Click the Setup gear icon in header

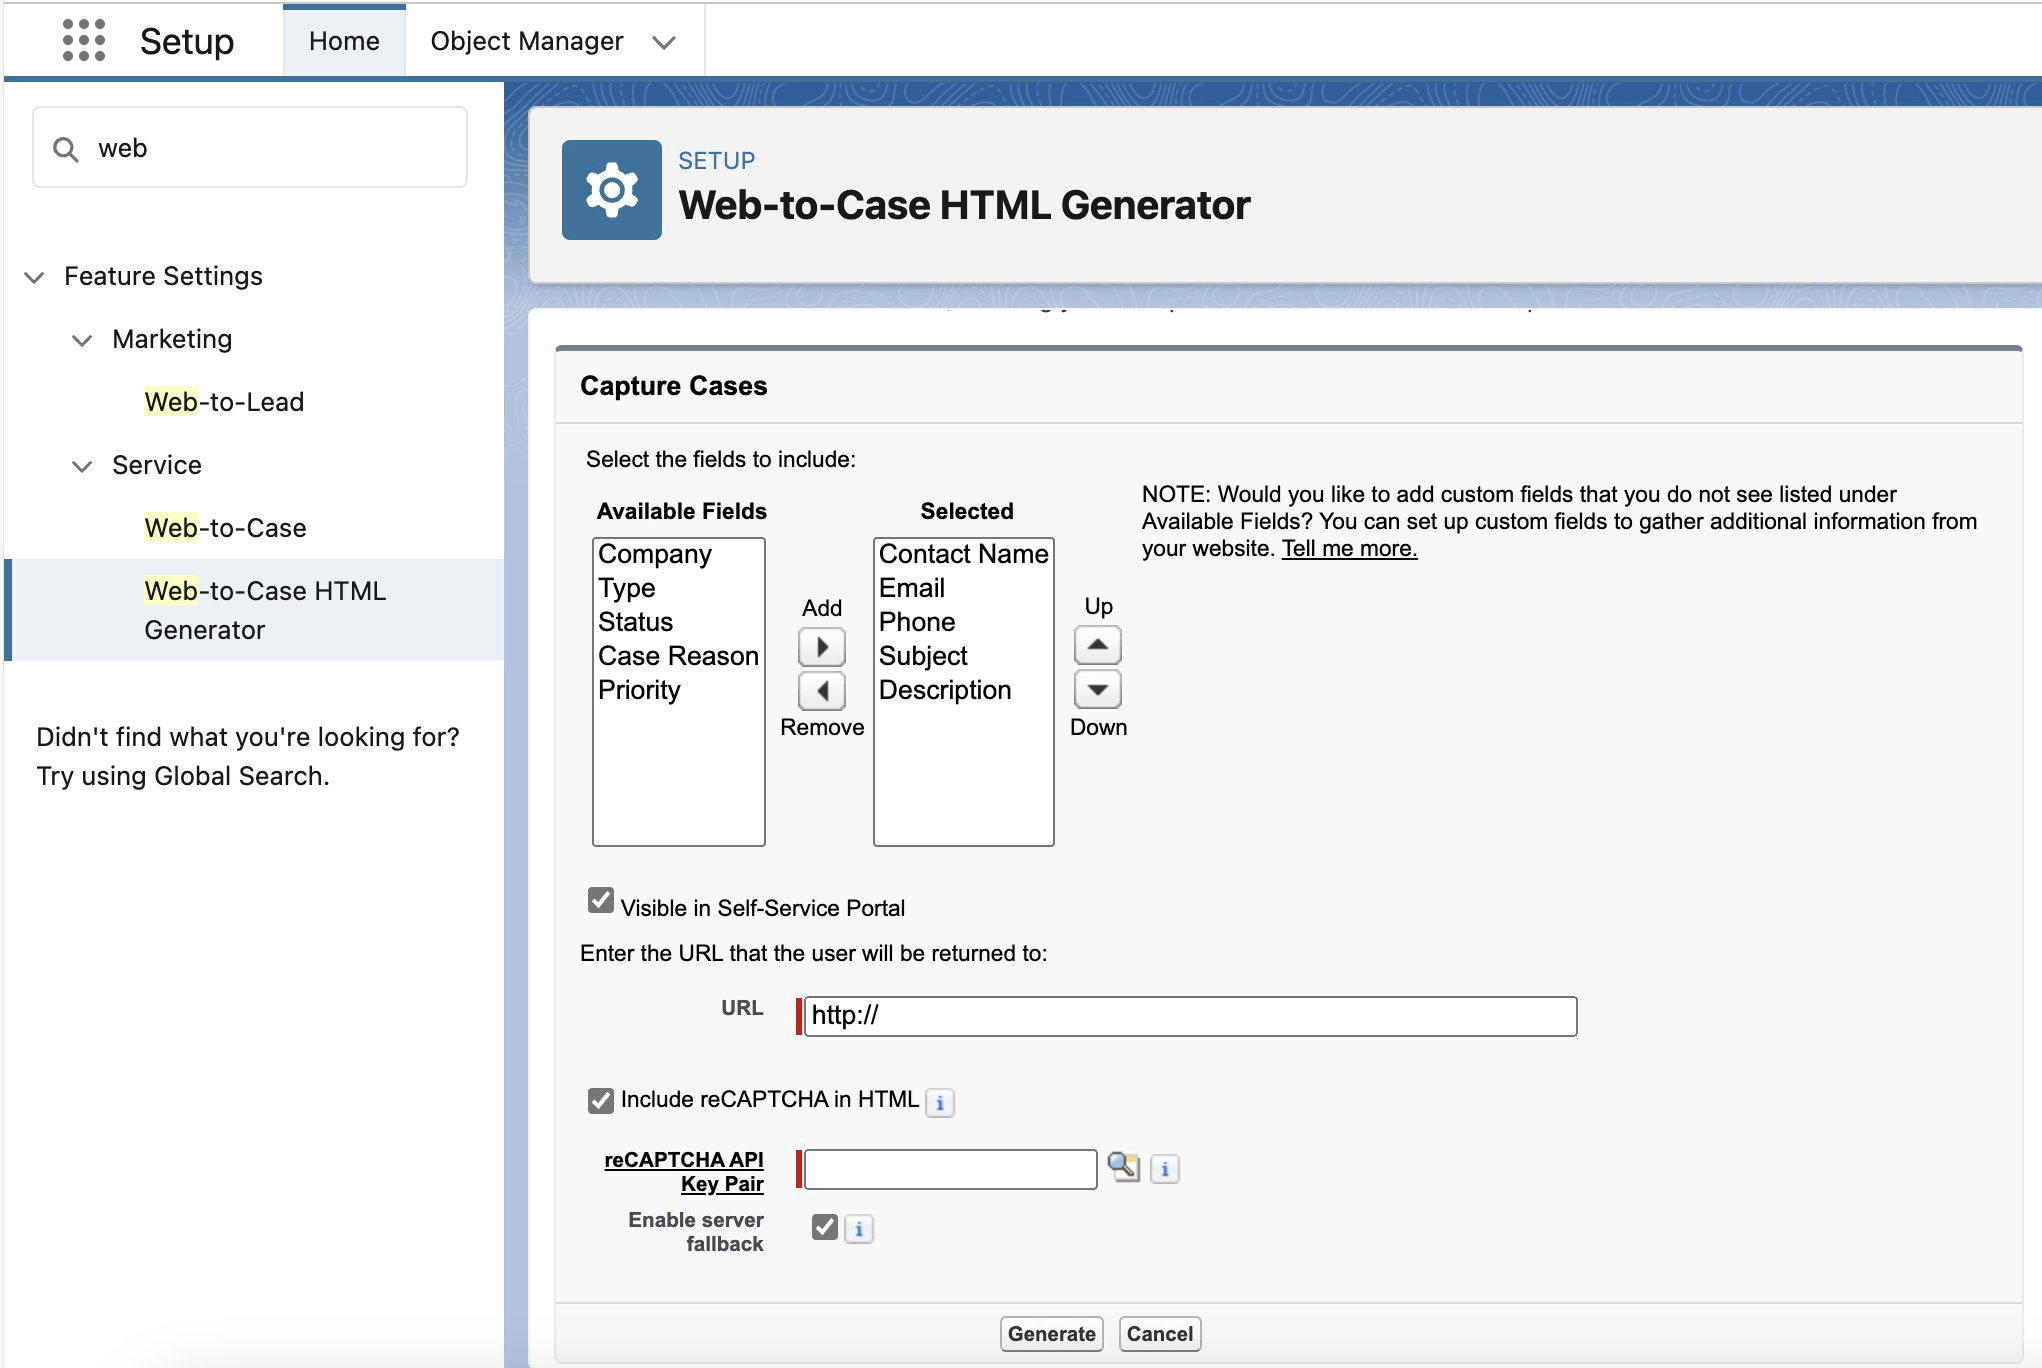[611, 190]
